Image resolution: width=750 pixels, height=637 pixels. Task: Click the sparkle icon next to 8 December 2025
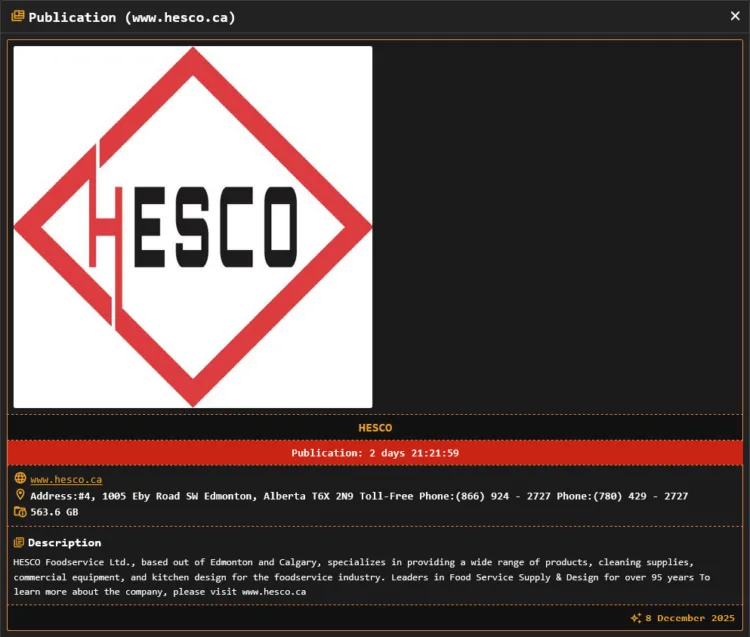point(636,618)
